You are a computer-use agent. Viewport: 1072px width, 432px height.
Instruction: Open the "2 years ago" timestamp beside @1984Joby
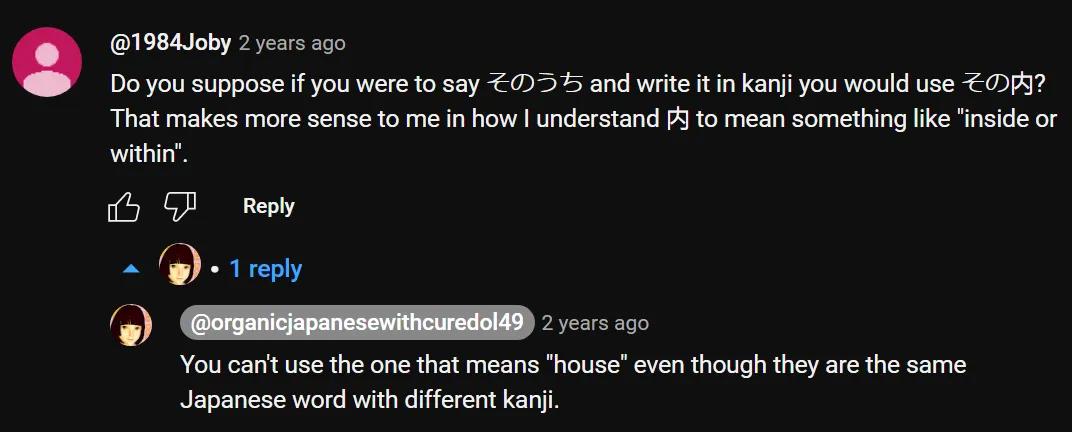click(292, 43)
